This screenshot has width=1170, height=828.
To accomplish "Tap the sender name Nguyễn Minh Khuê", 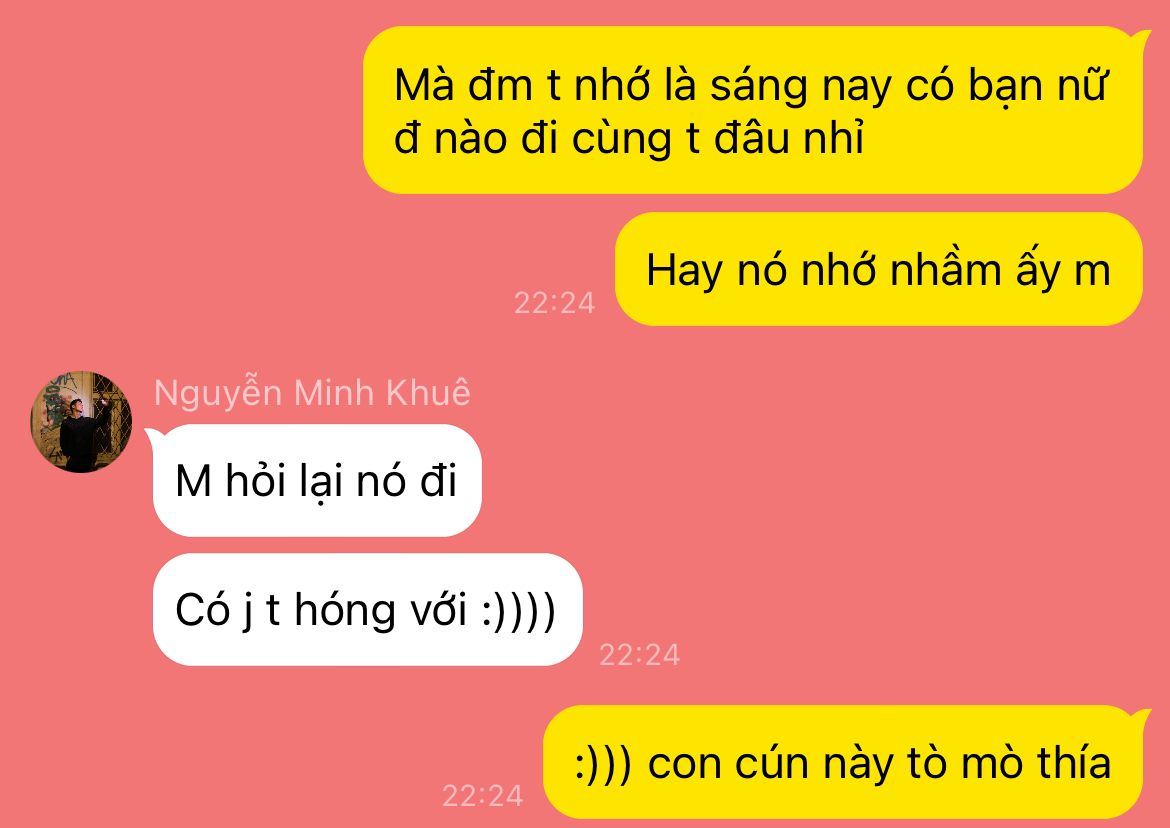I will click(x=312, y=394).
